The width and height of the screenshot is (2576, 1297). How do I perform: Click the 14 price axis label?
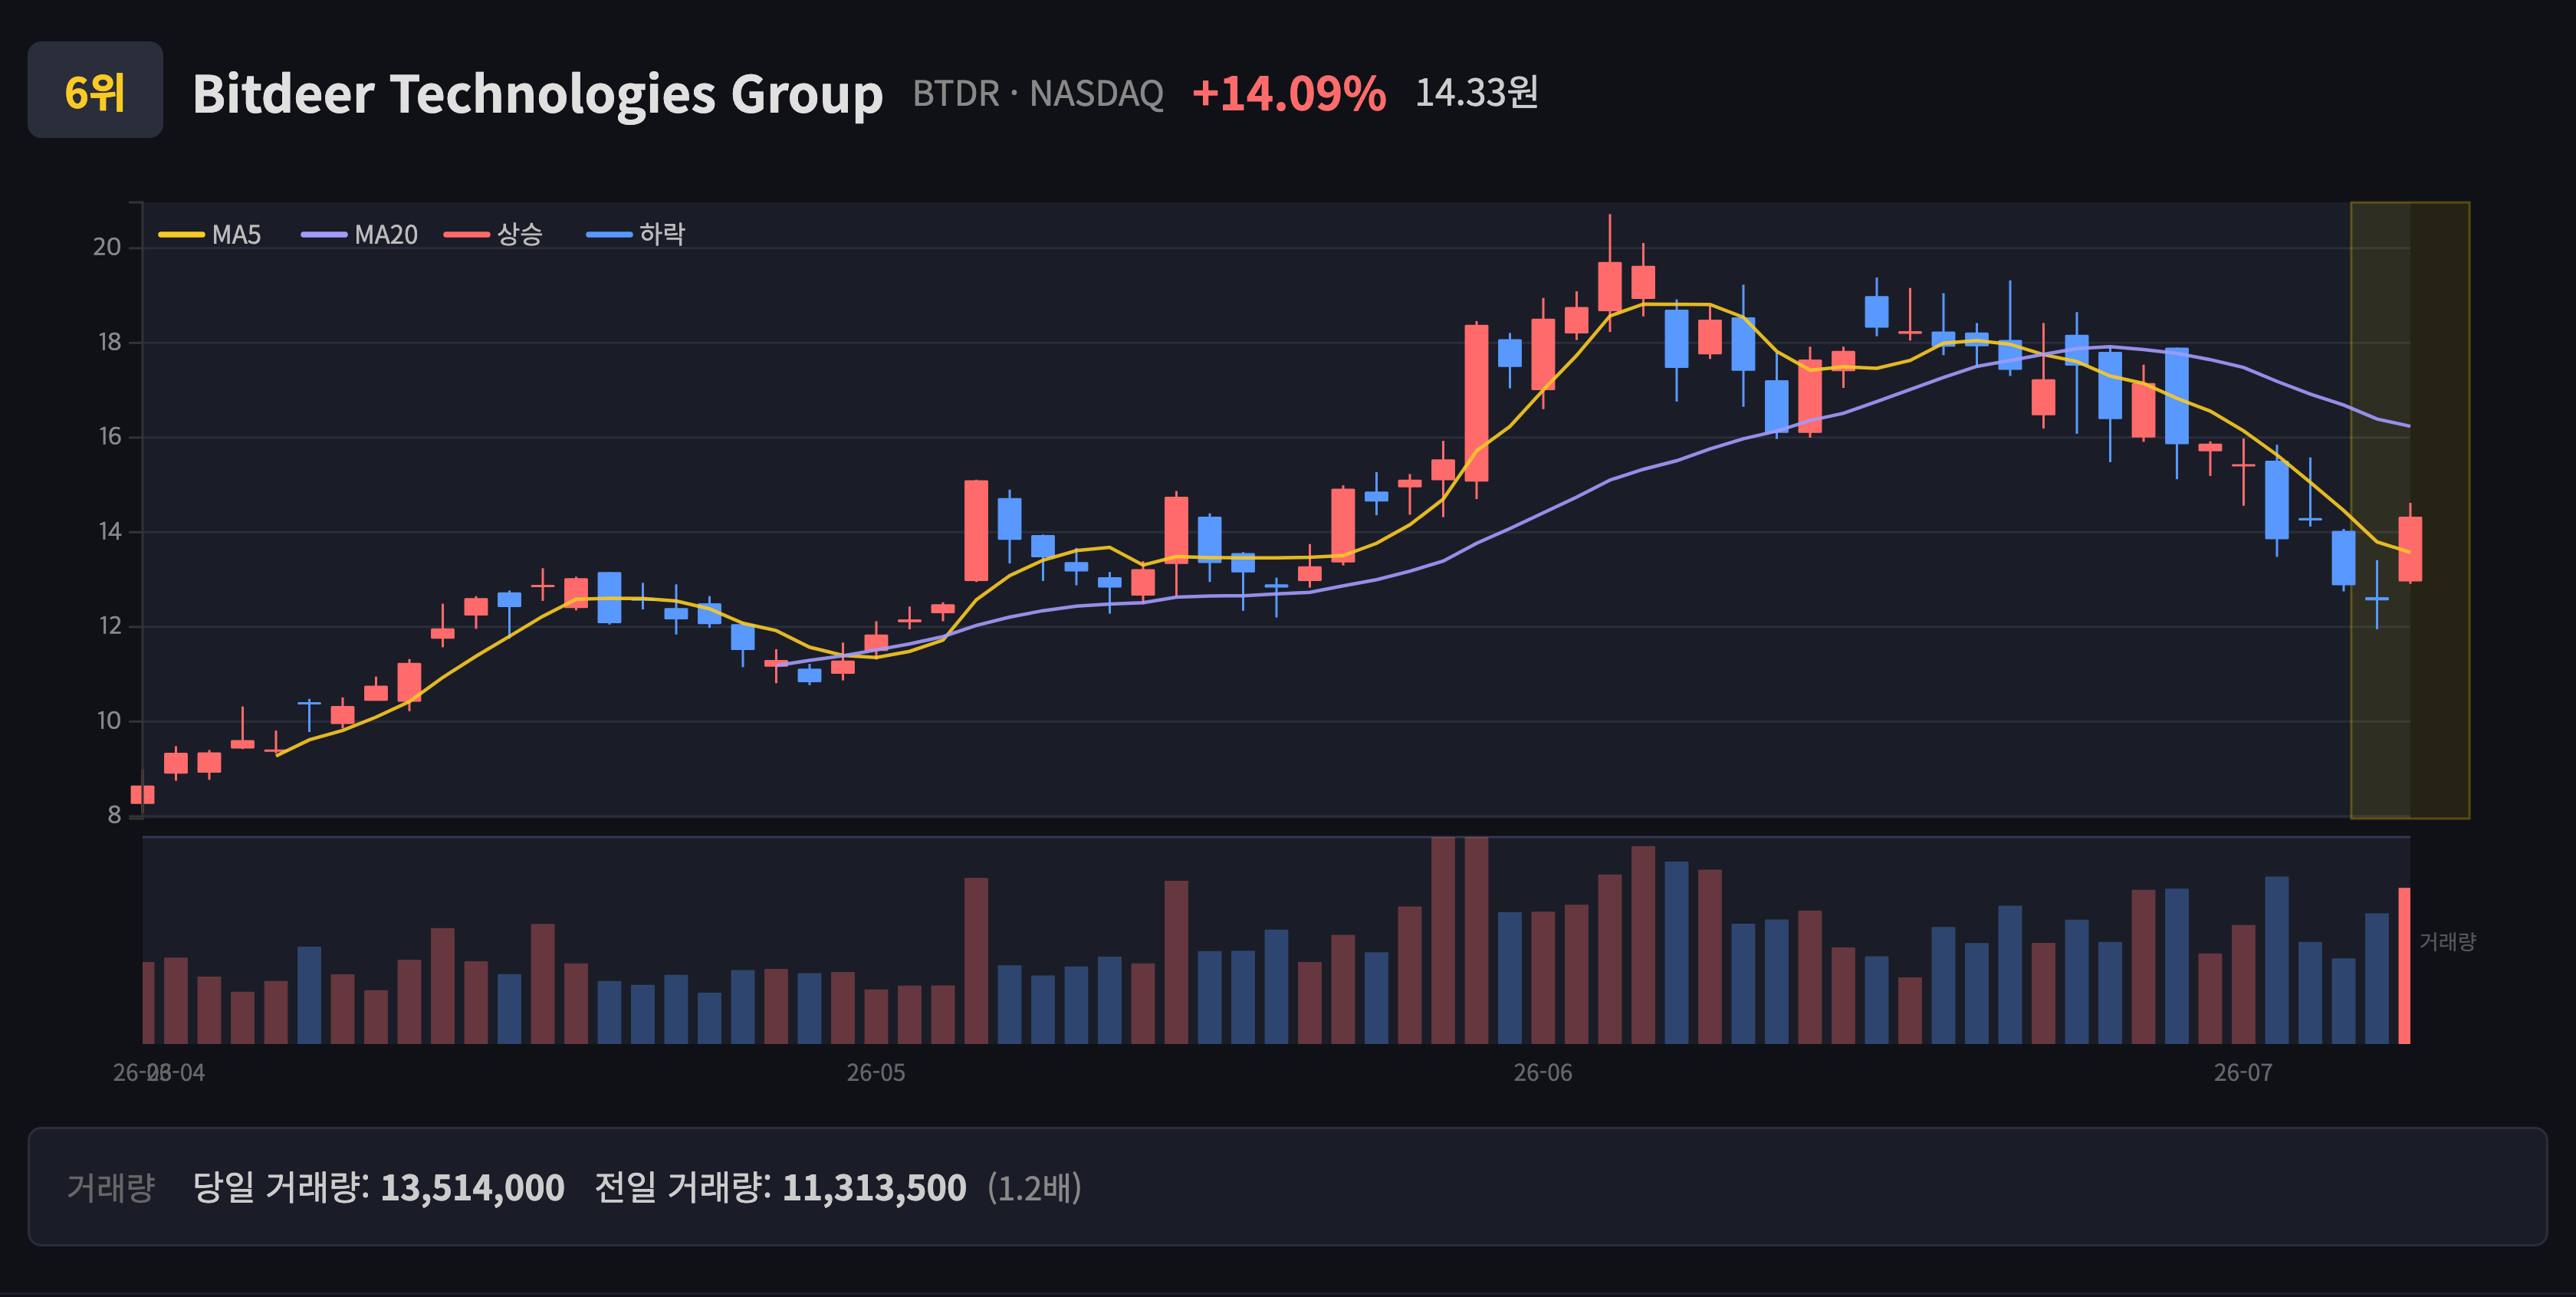(109, 531)
